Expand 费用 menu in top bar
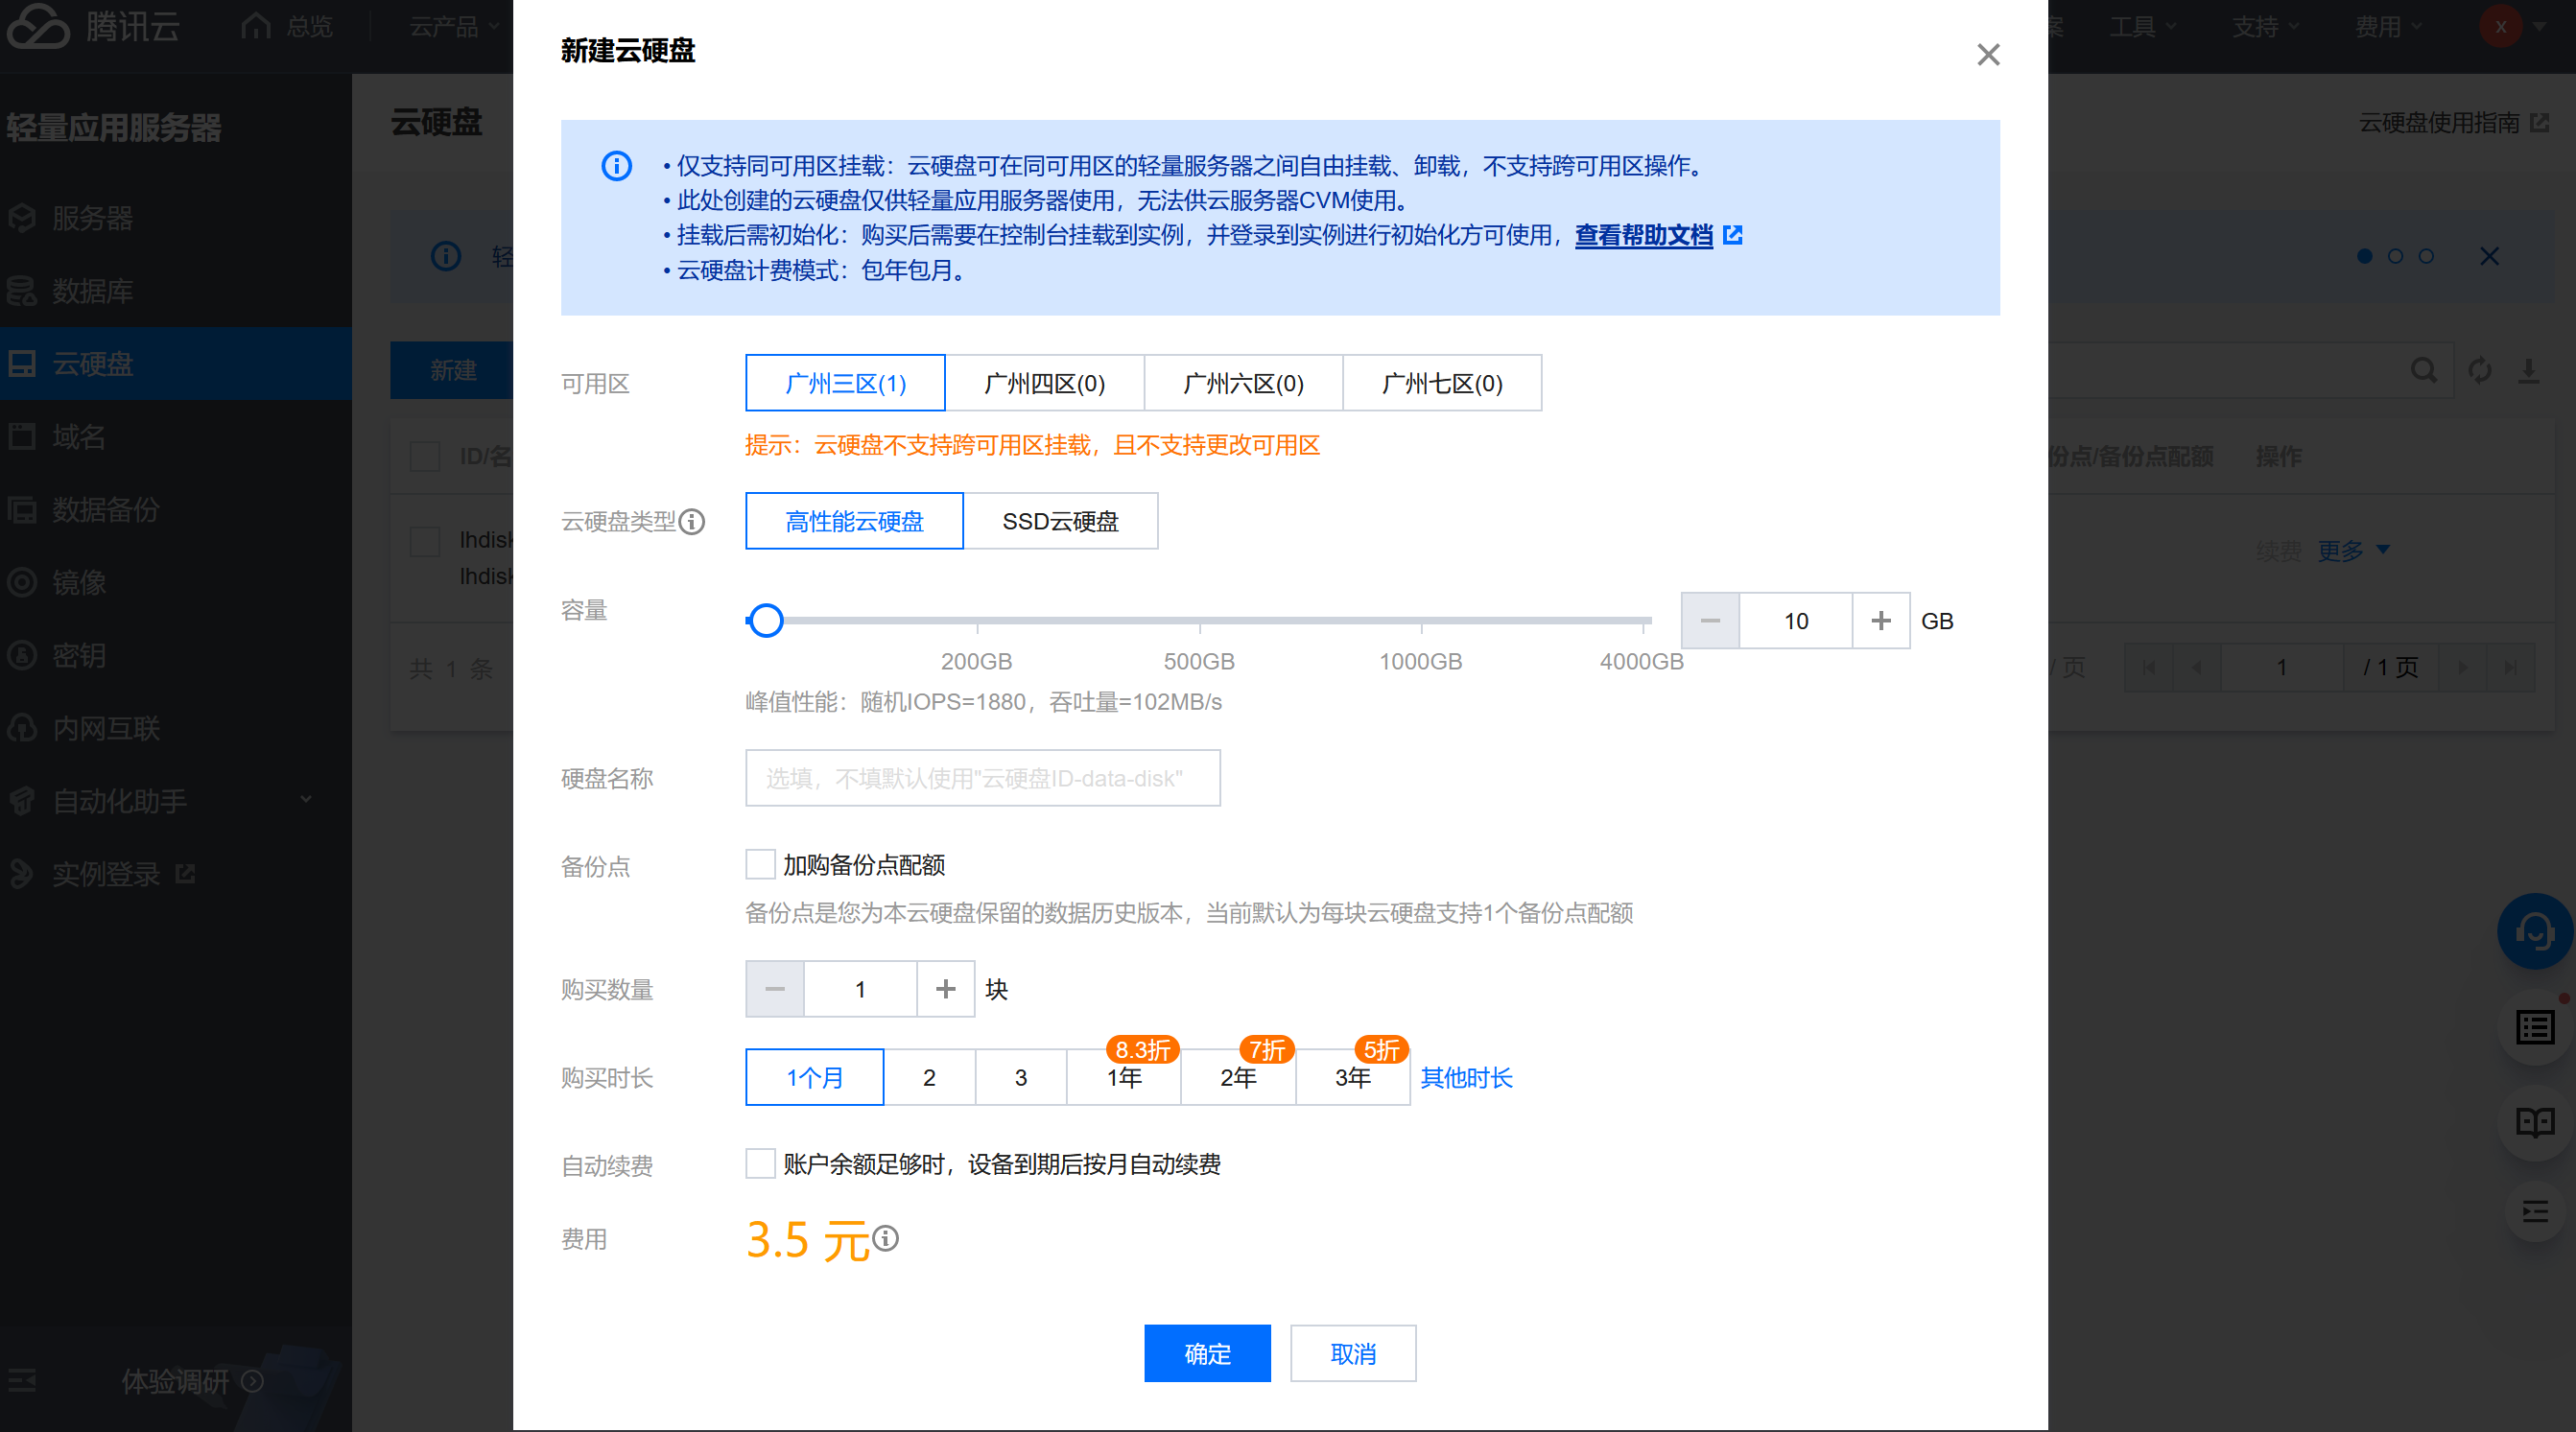 (x=2387, y=26)
